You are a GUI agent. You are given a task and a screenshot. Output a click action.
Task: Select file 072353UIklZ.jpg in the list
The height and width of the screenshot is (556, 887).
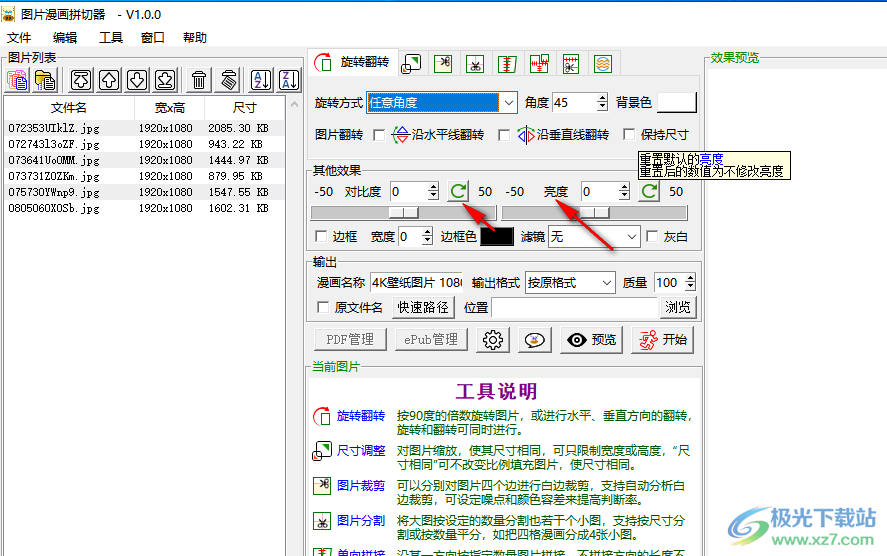click(x=144, y=128)
